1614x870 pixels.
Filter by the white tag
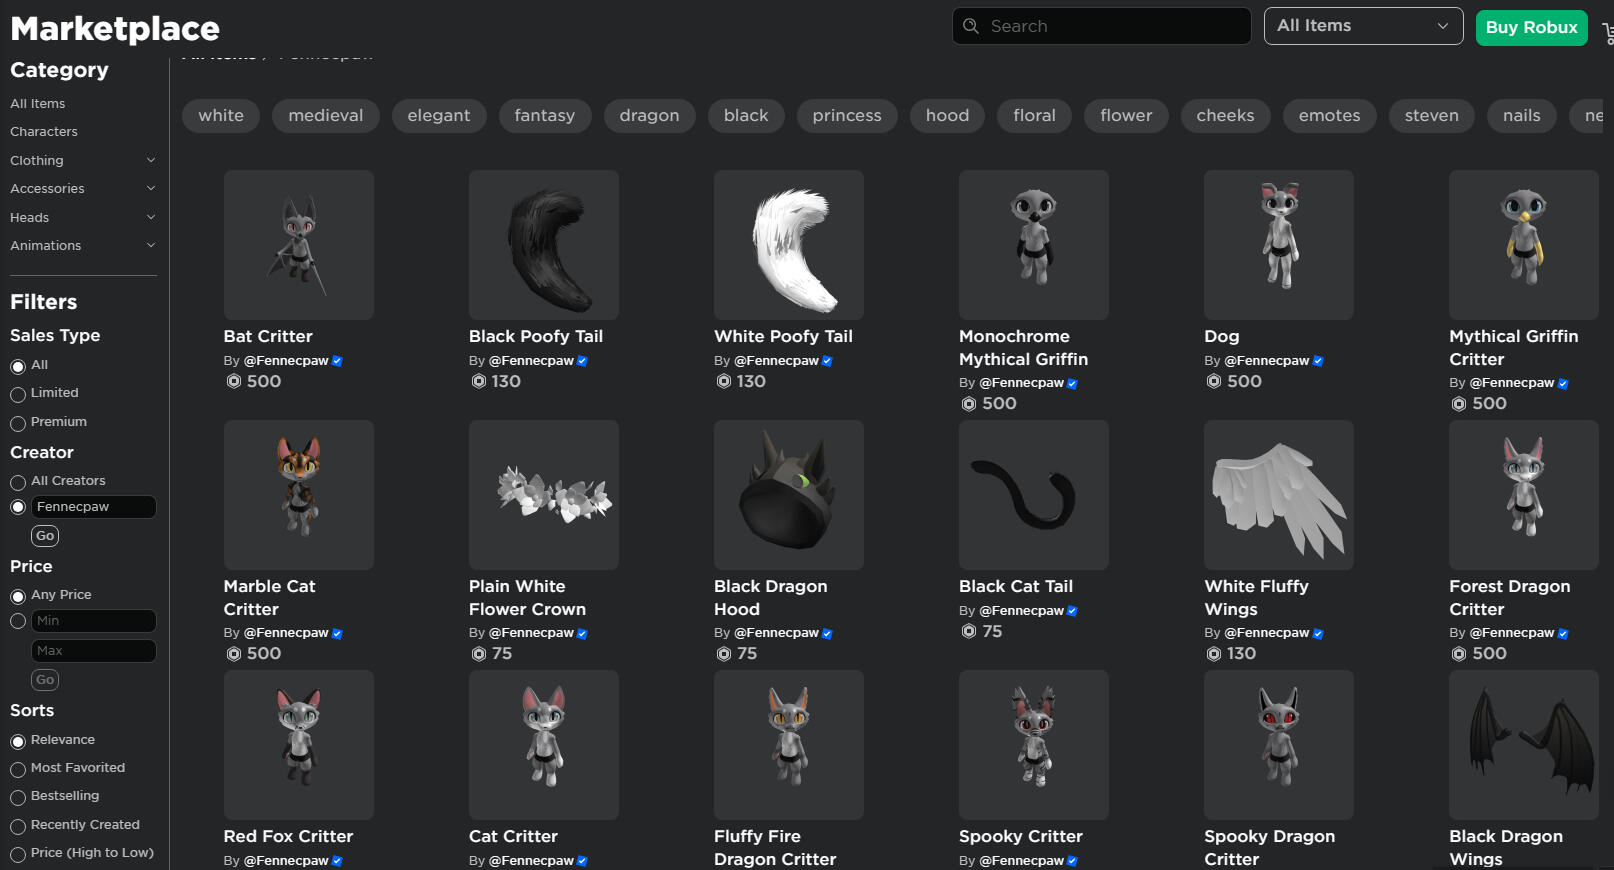tap(221, 116)
